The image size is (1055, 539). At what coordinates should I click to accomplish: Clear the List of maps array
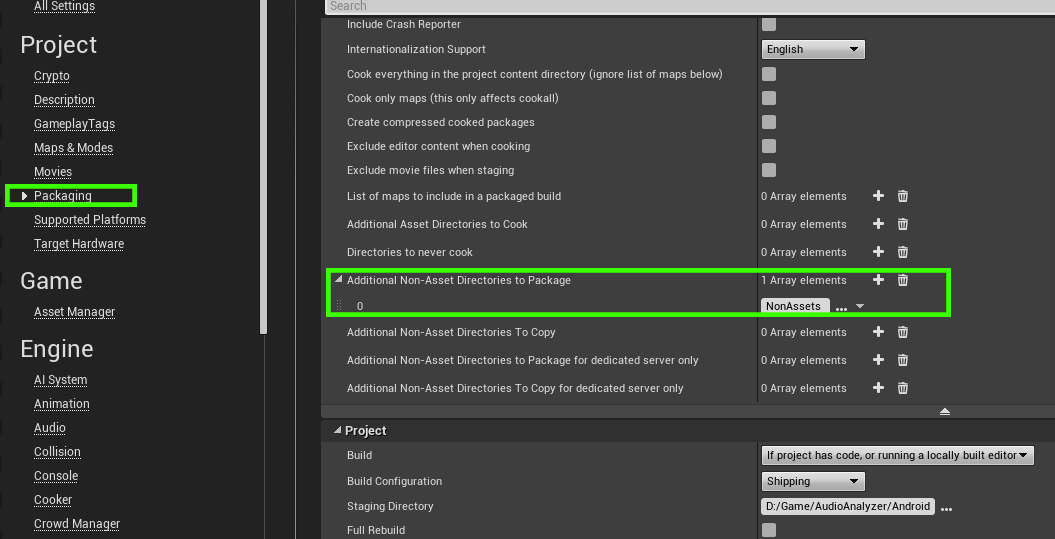point(902,196)
